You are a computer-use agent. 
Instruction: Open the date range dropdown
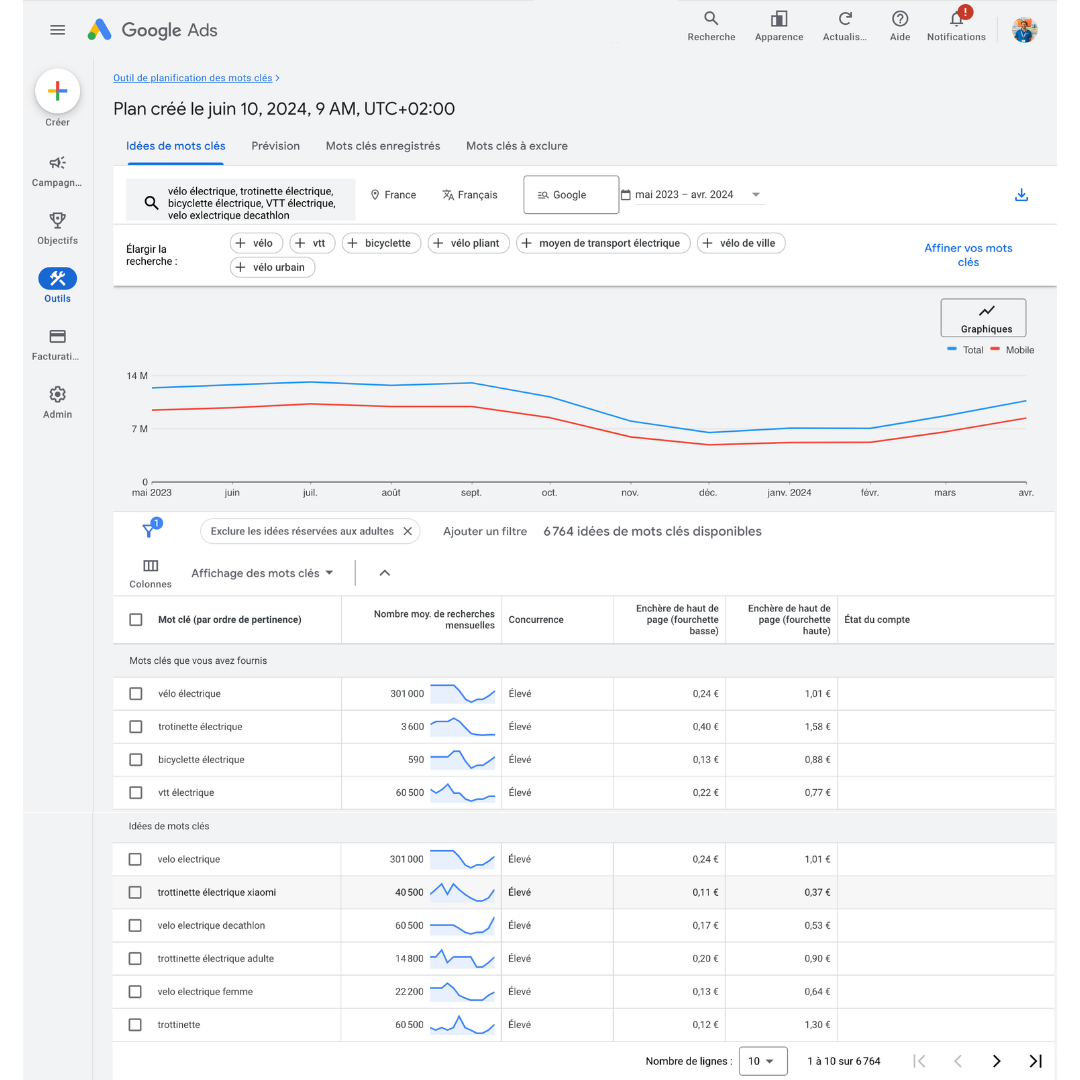pos(692,195)
